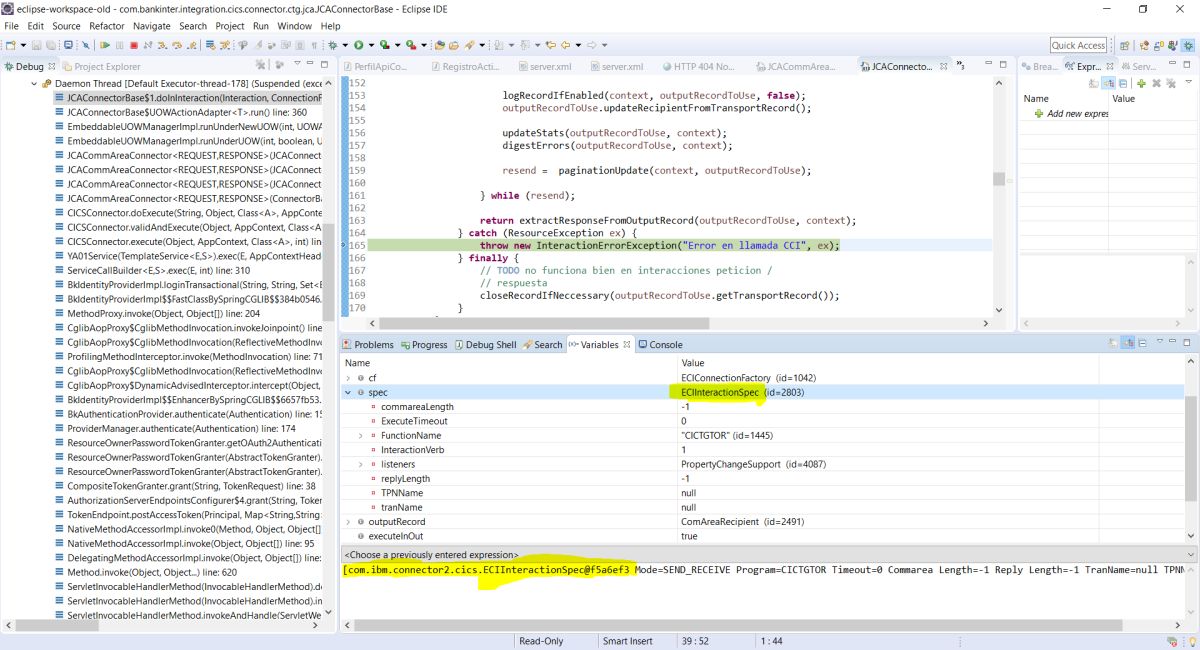Expand the outputRecord variable node
1200x650 pixels.
(x=348, y=521)
